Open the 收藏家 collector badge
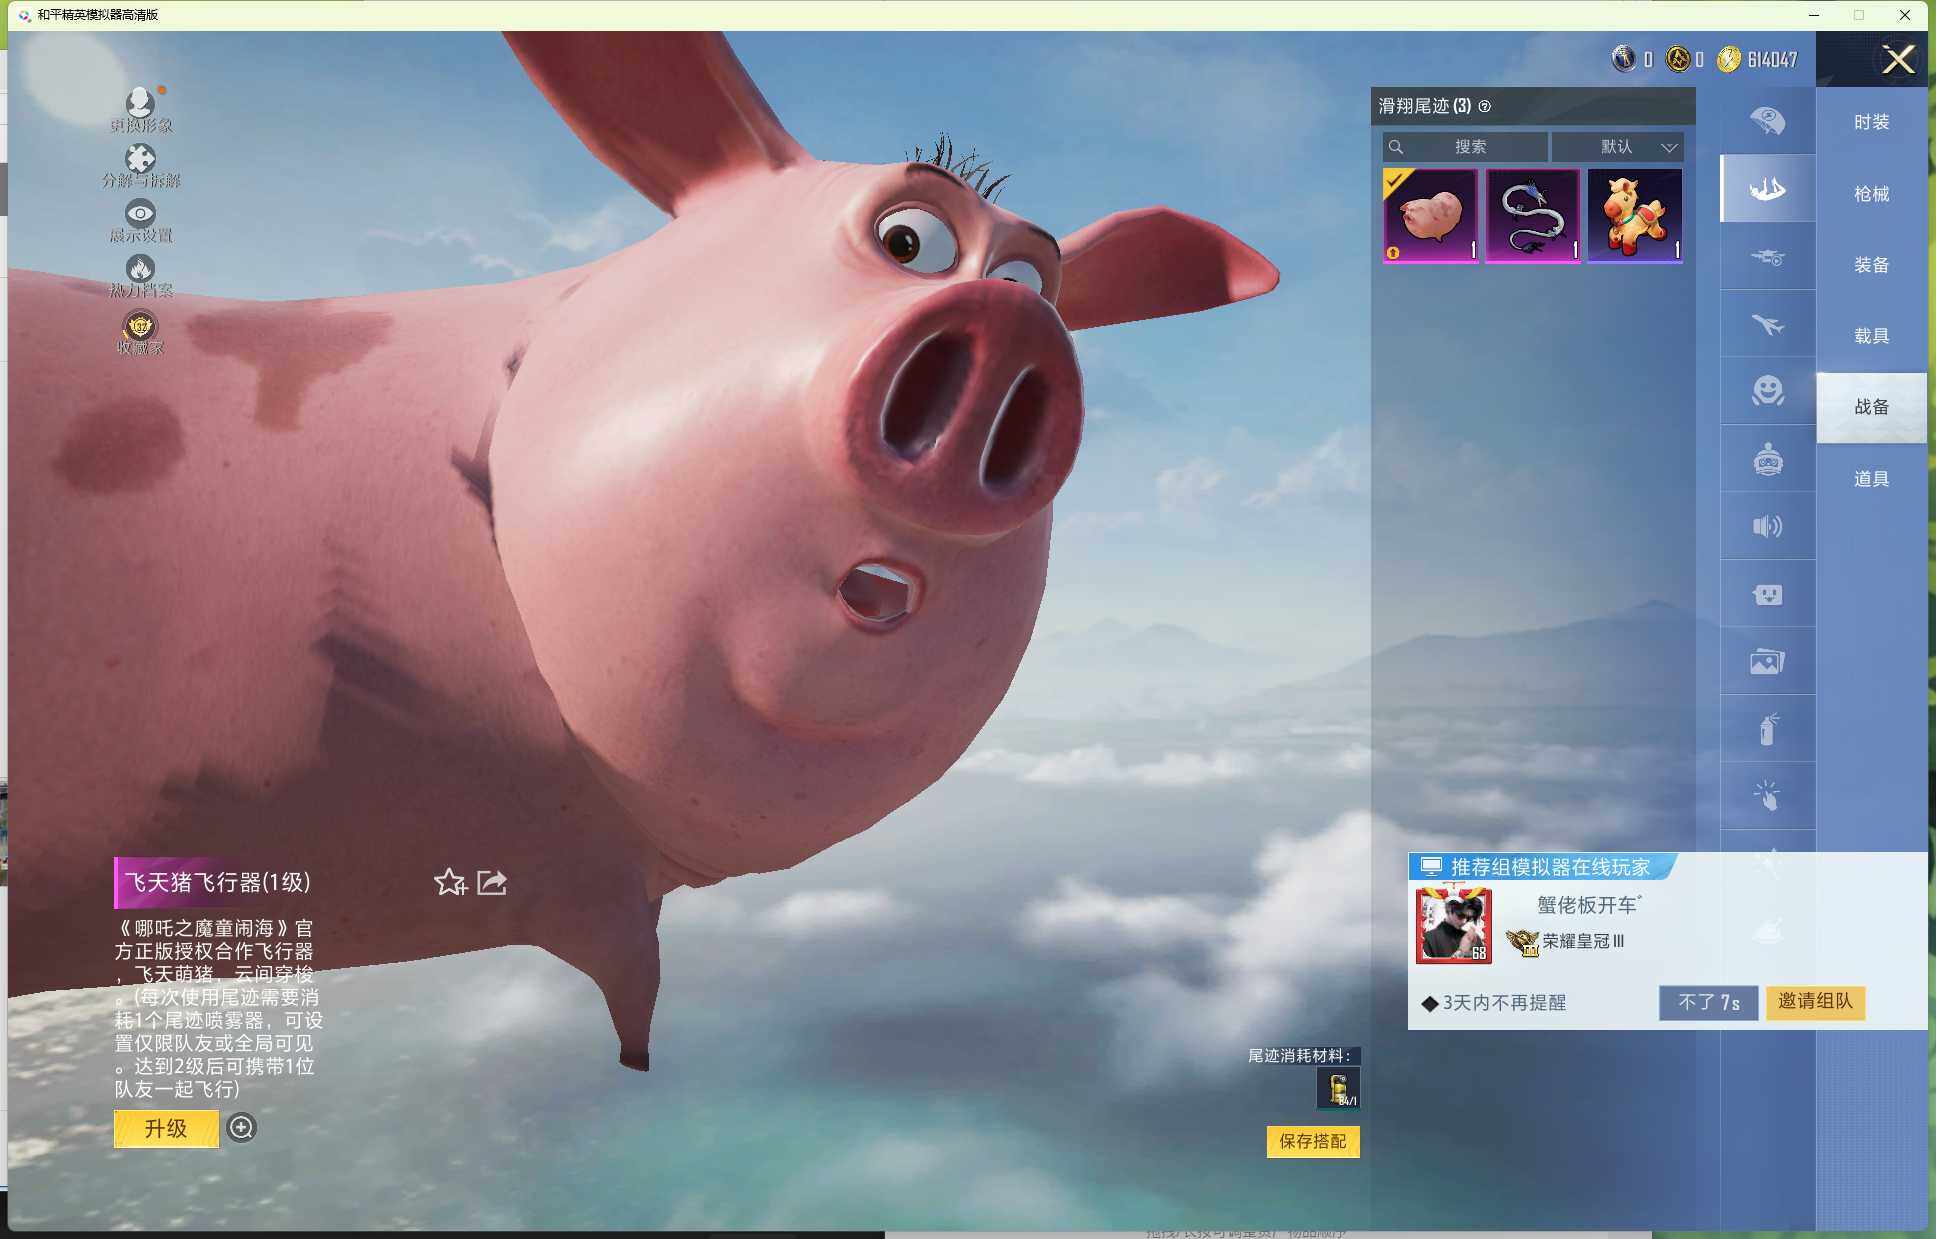Screen dimensions: 1936x1239 click(140, 327)
